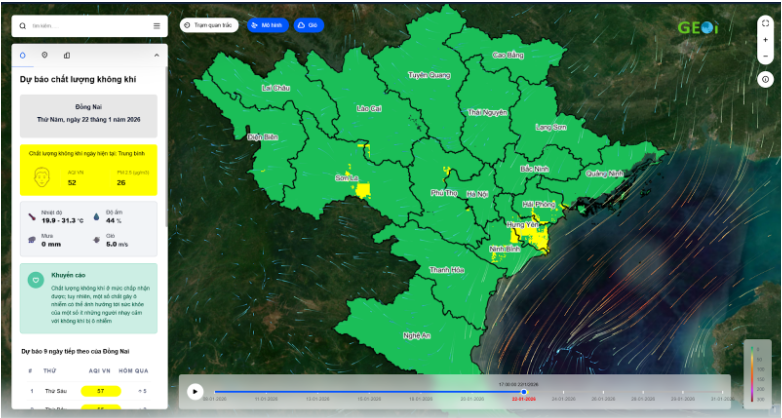Switch to the location pin tab
The width and height of the screenshot is (782, 418).
[x=45, y=55]
